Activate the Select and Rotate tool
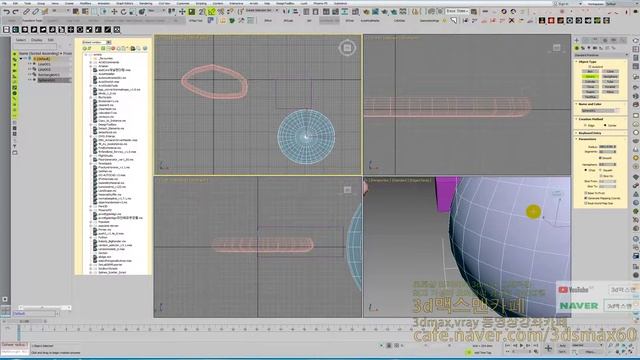 123,12
